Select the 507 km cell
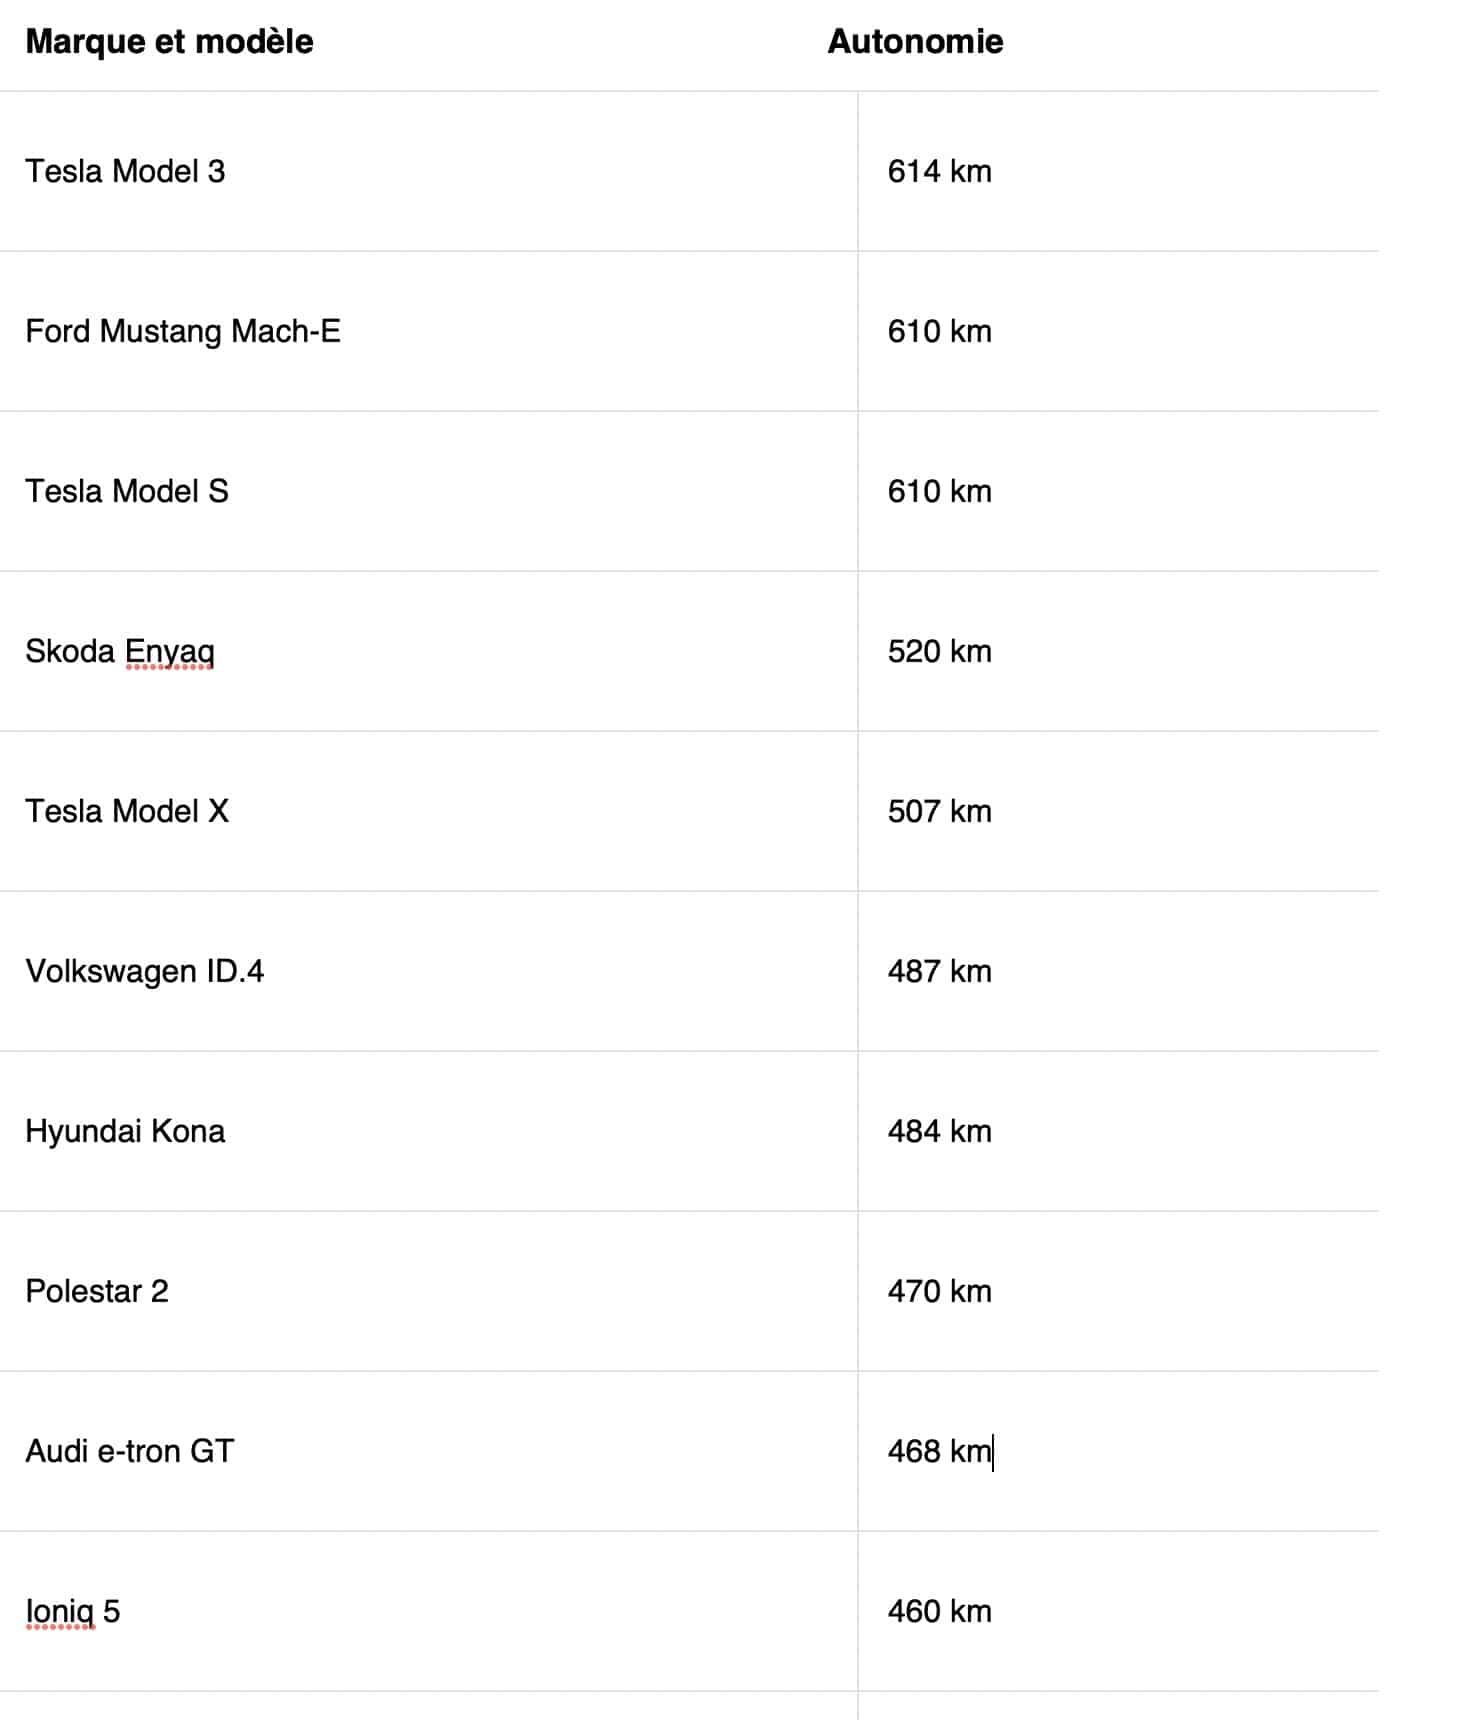Screen dimensions: 1462x1720 pos(1118,811)
